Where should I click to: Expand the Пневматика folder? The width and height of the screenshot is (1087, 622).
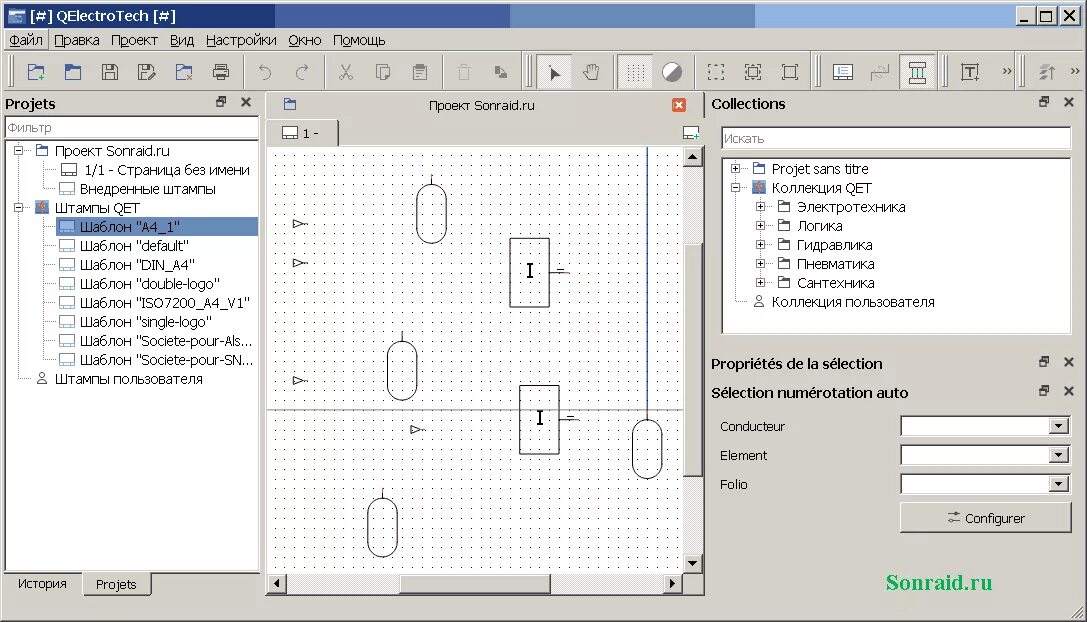point(760,264)
